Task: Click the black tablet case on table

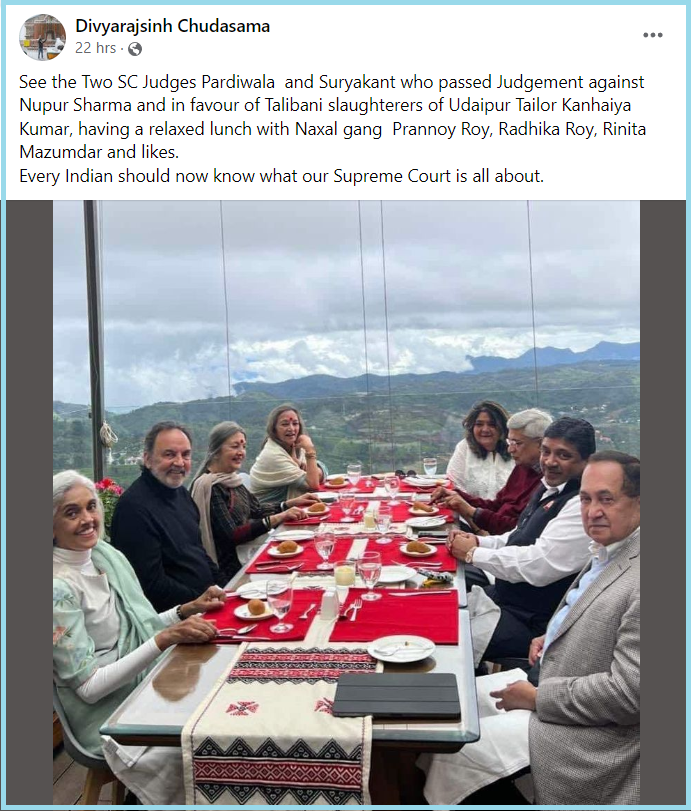Action: (x=397, y=695)
